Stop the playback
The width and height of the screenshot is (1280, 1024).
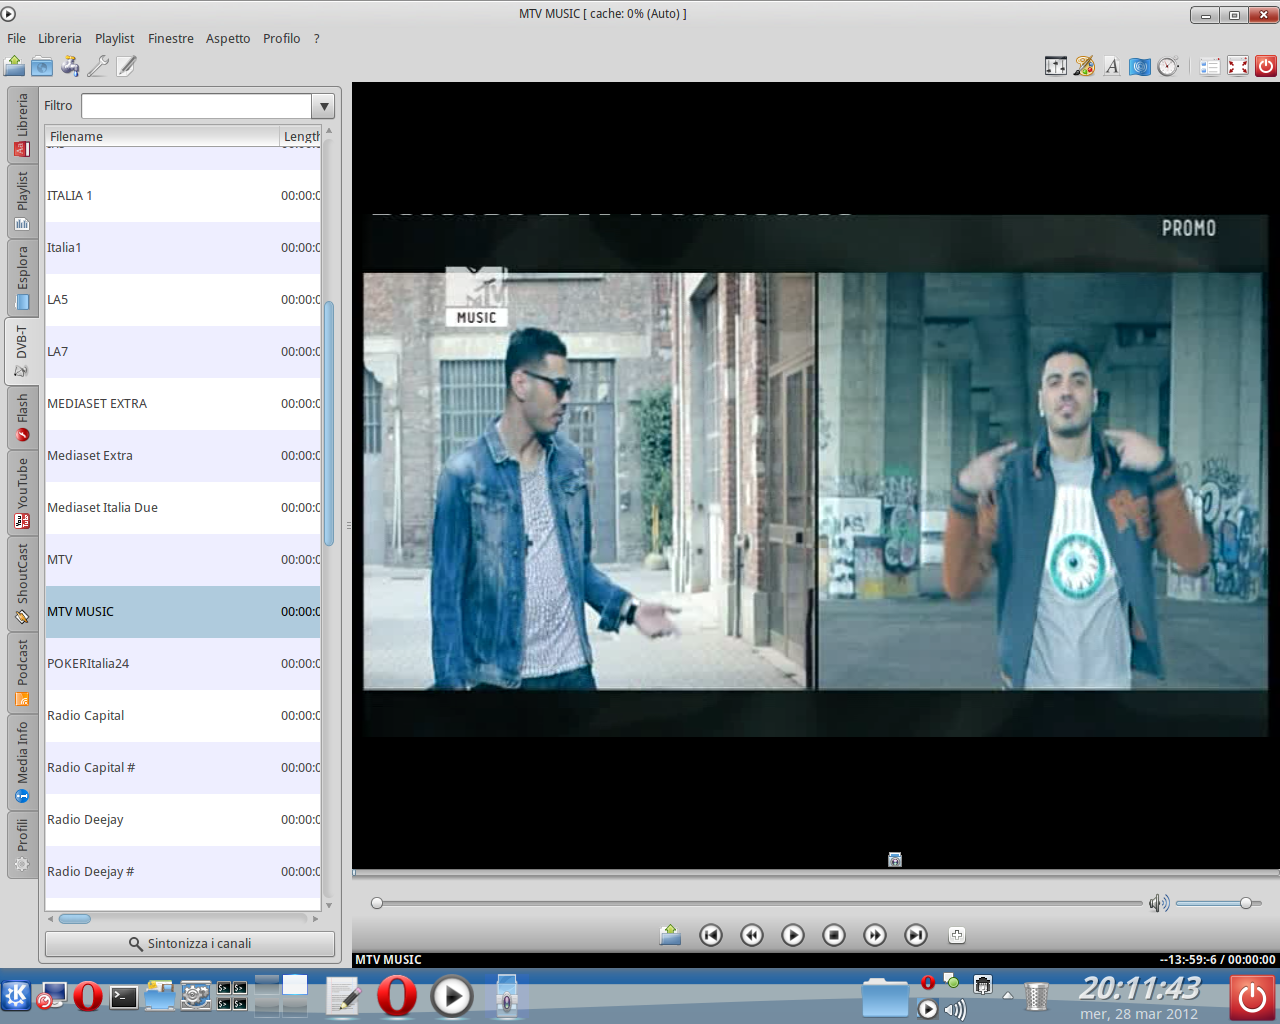(x=834, y=935)
